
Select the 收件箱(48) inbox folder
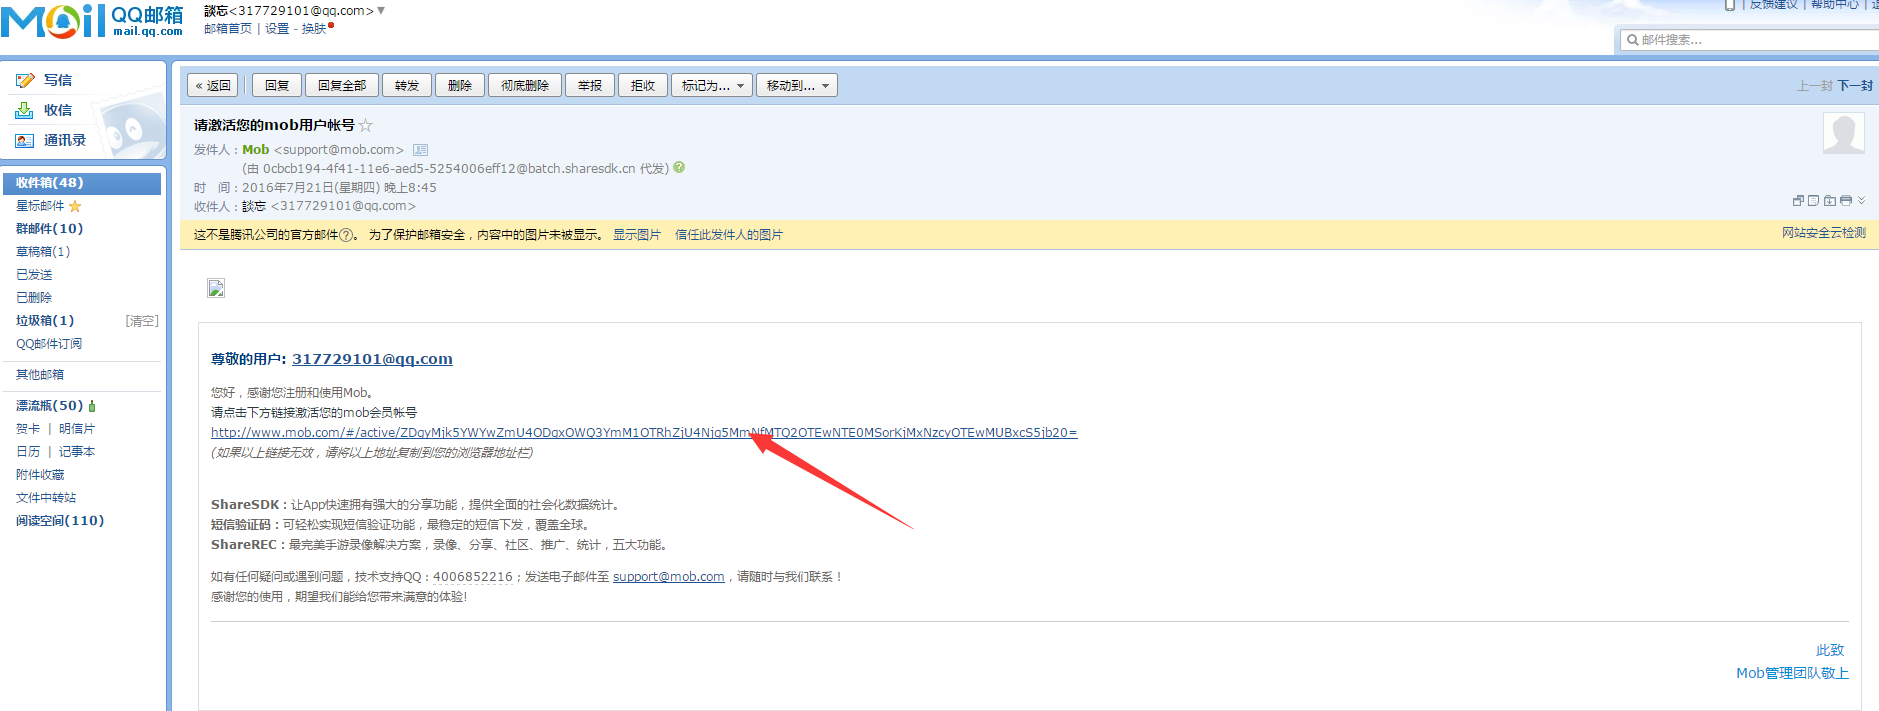tap(82, 183)
